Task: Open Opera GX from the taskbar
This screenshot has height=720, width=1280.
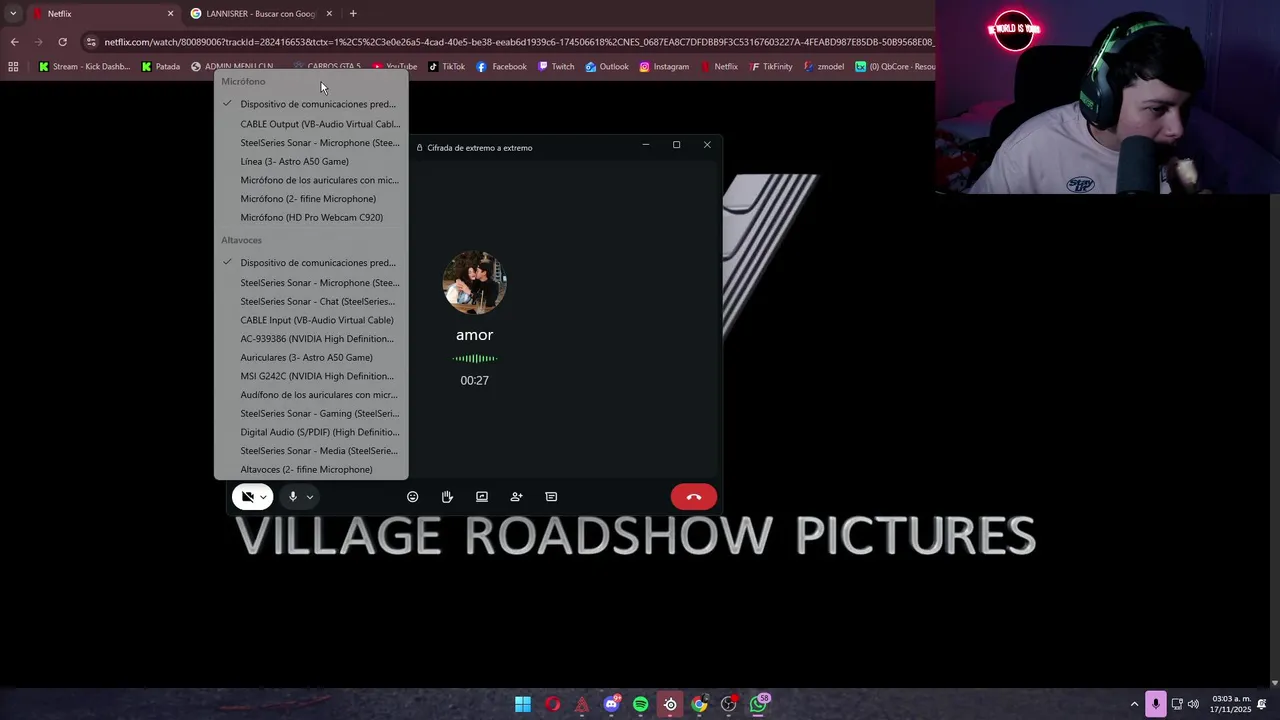Action: point(552,704)
